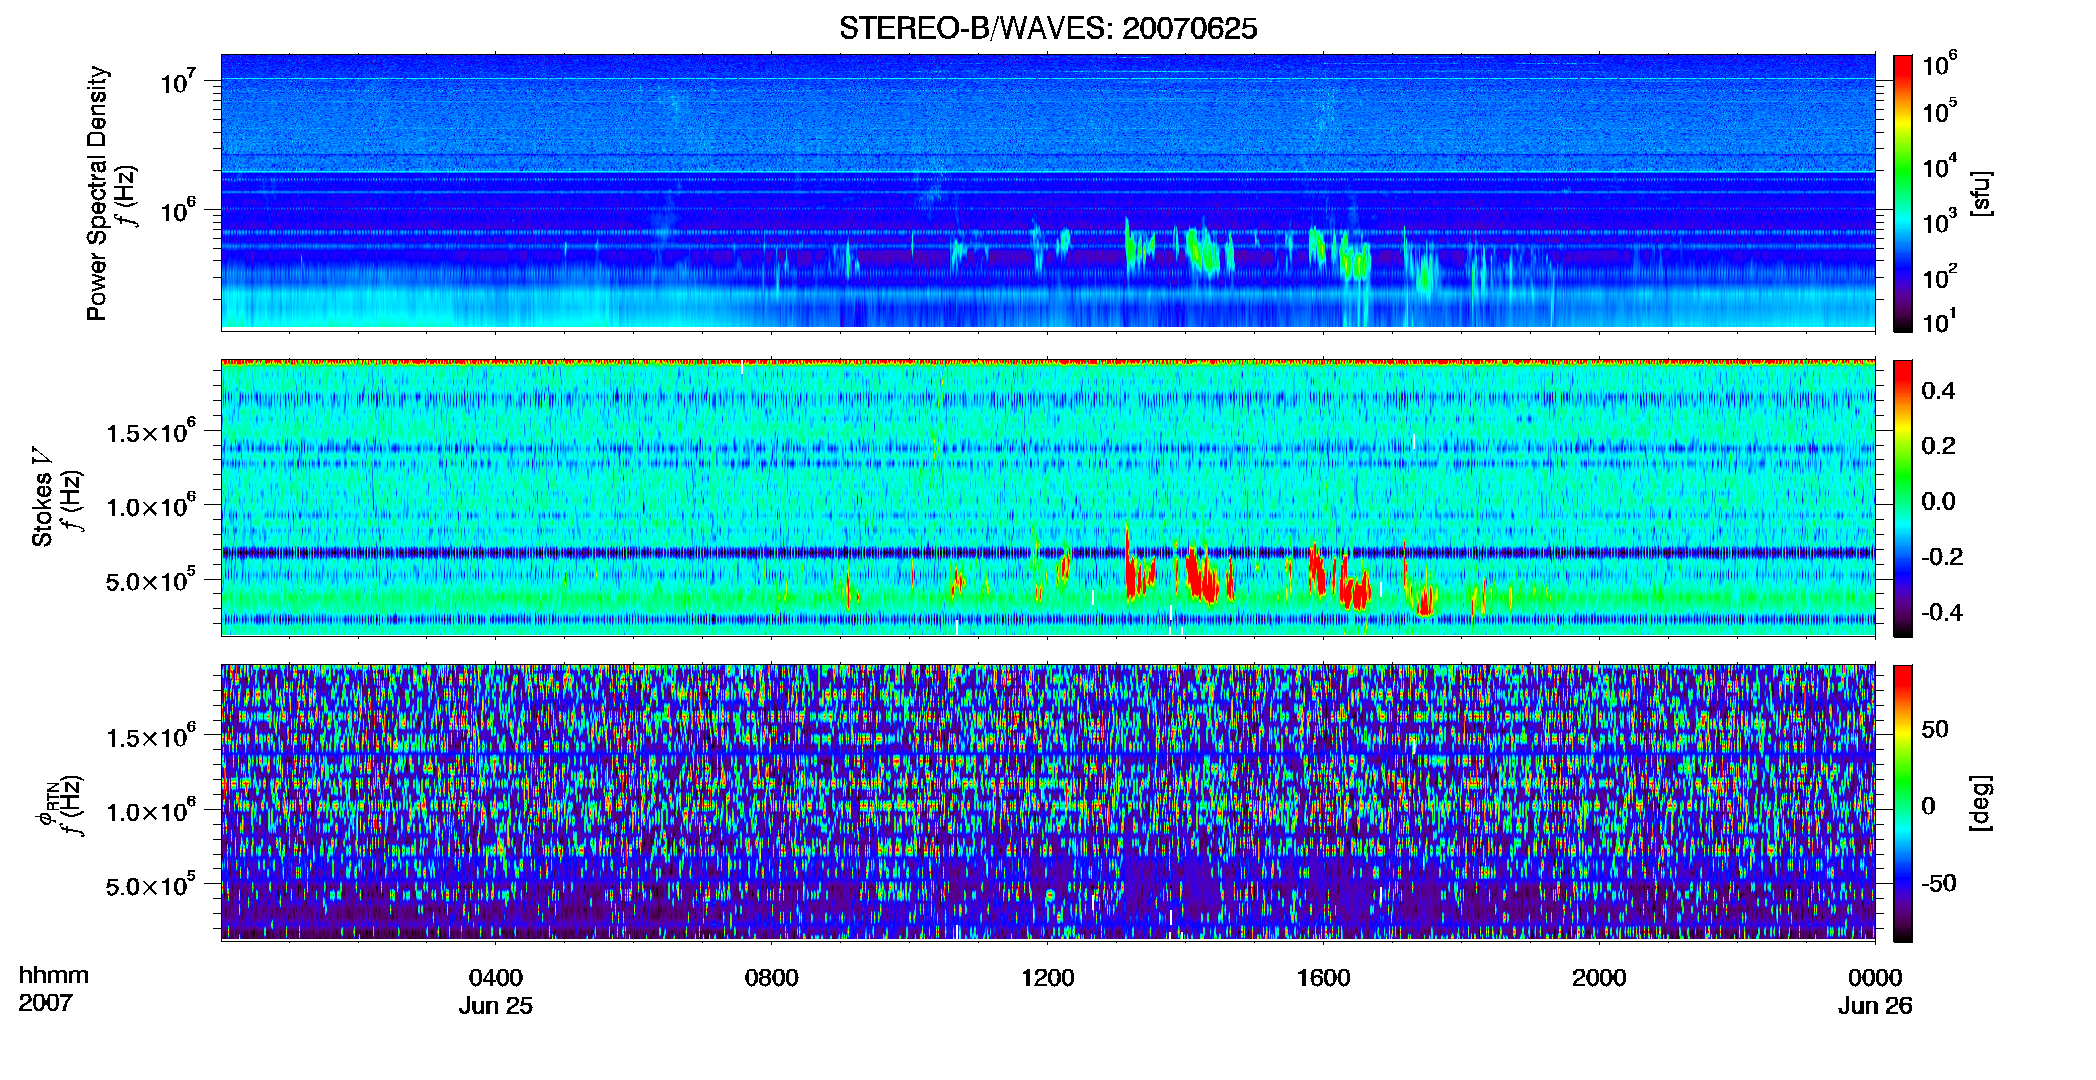
Task: Click the [deg] unit label
Action: (1981, 803)
